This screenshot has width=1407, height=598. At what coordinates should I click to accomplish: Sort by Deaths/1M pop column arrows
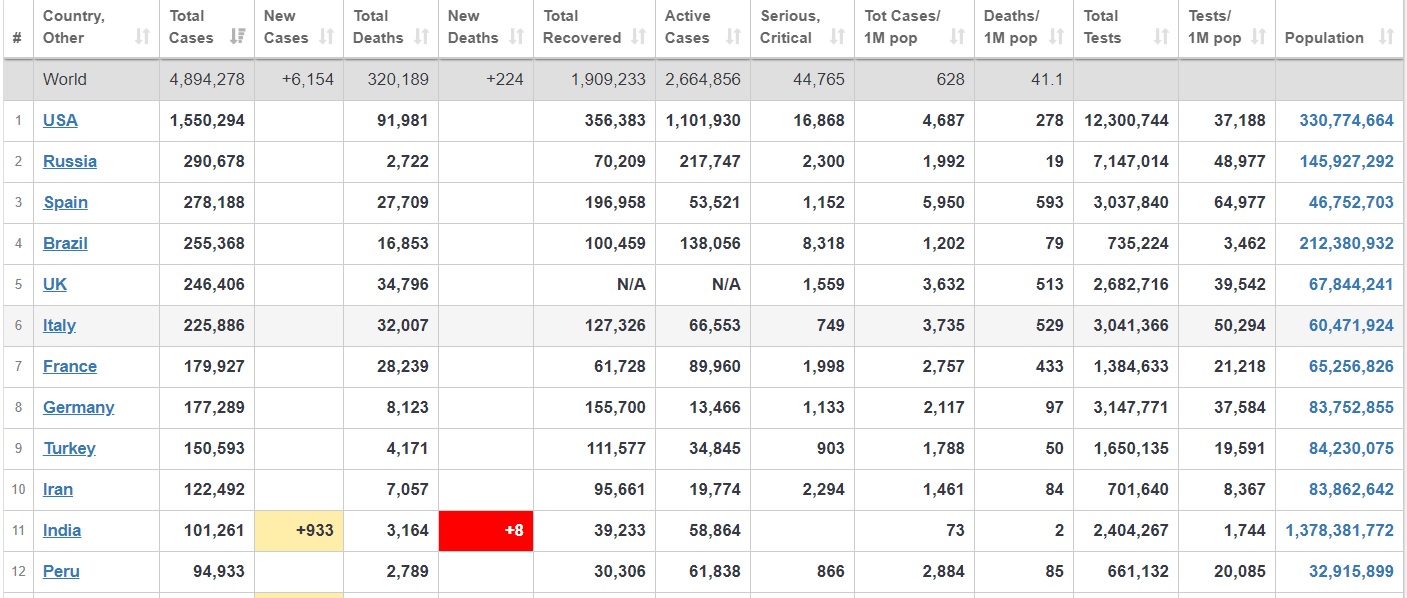coord(1056,37)
